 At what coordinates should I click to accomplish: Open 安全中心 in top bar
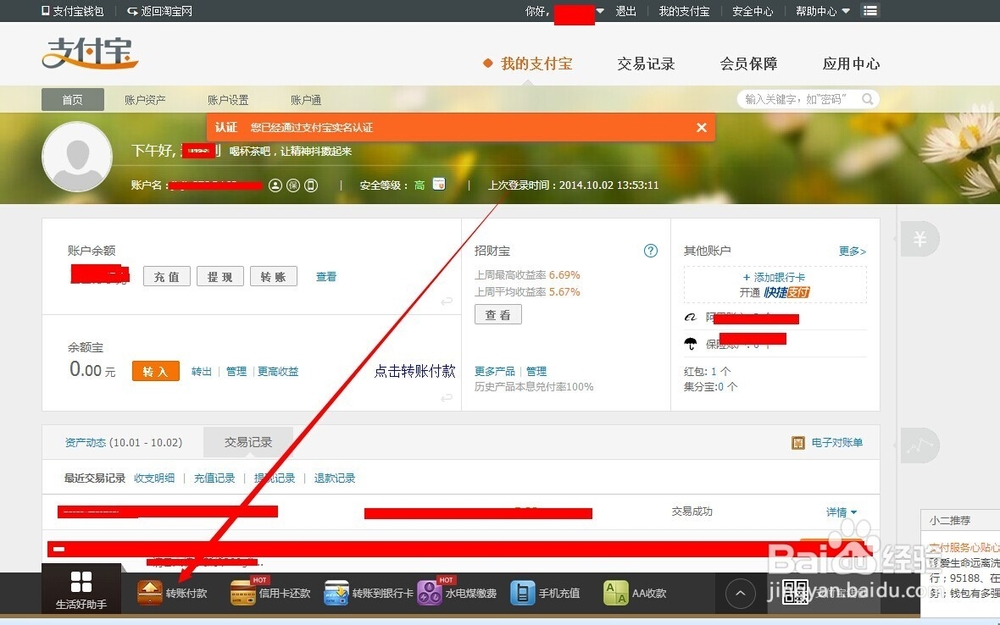tap(752, 11)
